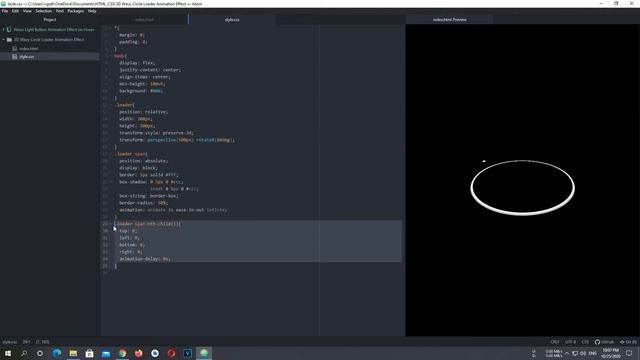The image size is (640, 360).
Task: Click the animation-delay: 0s line
Action: (144, 259)
